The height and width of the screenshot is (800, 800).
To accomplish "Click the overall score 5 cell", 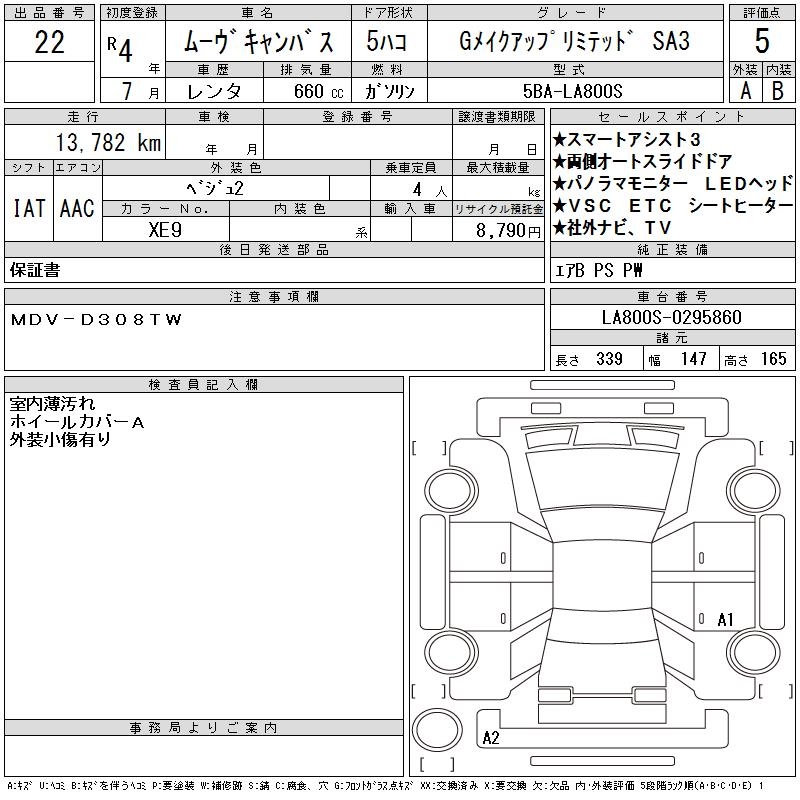I will click(762, 41).
